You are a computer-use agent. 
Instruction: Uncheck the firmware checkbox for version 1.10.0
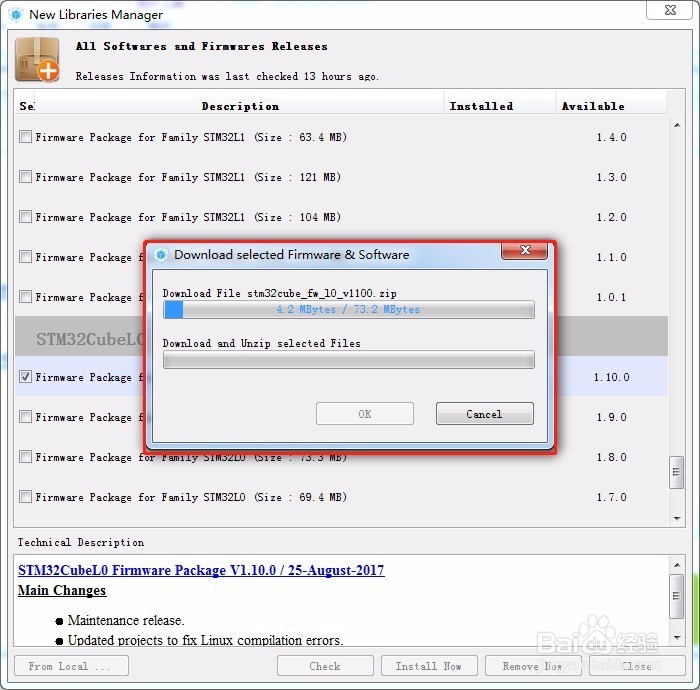(x=25, y=377)
